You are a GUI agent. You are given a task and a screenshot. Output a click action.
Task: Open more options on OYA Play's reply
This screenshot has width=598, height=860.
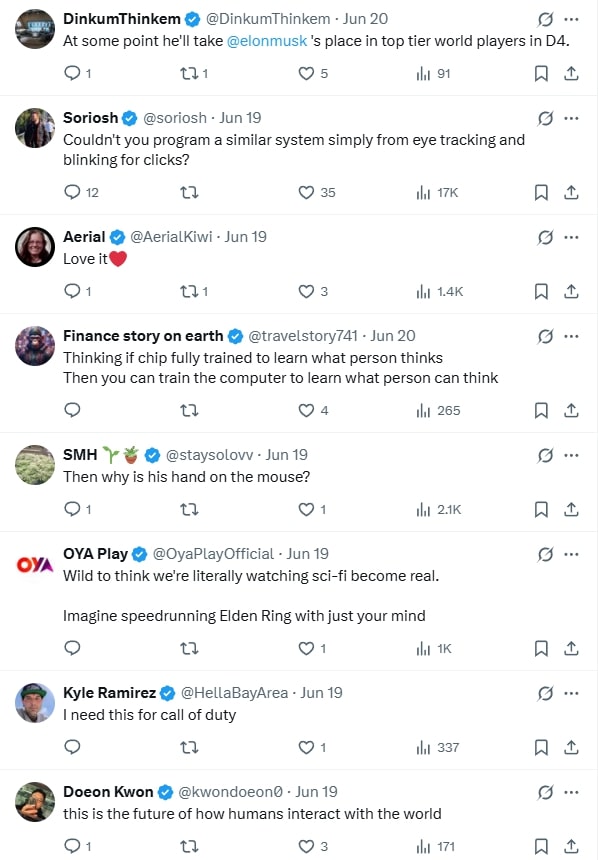571,553
